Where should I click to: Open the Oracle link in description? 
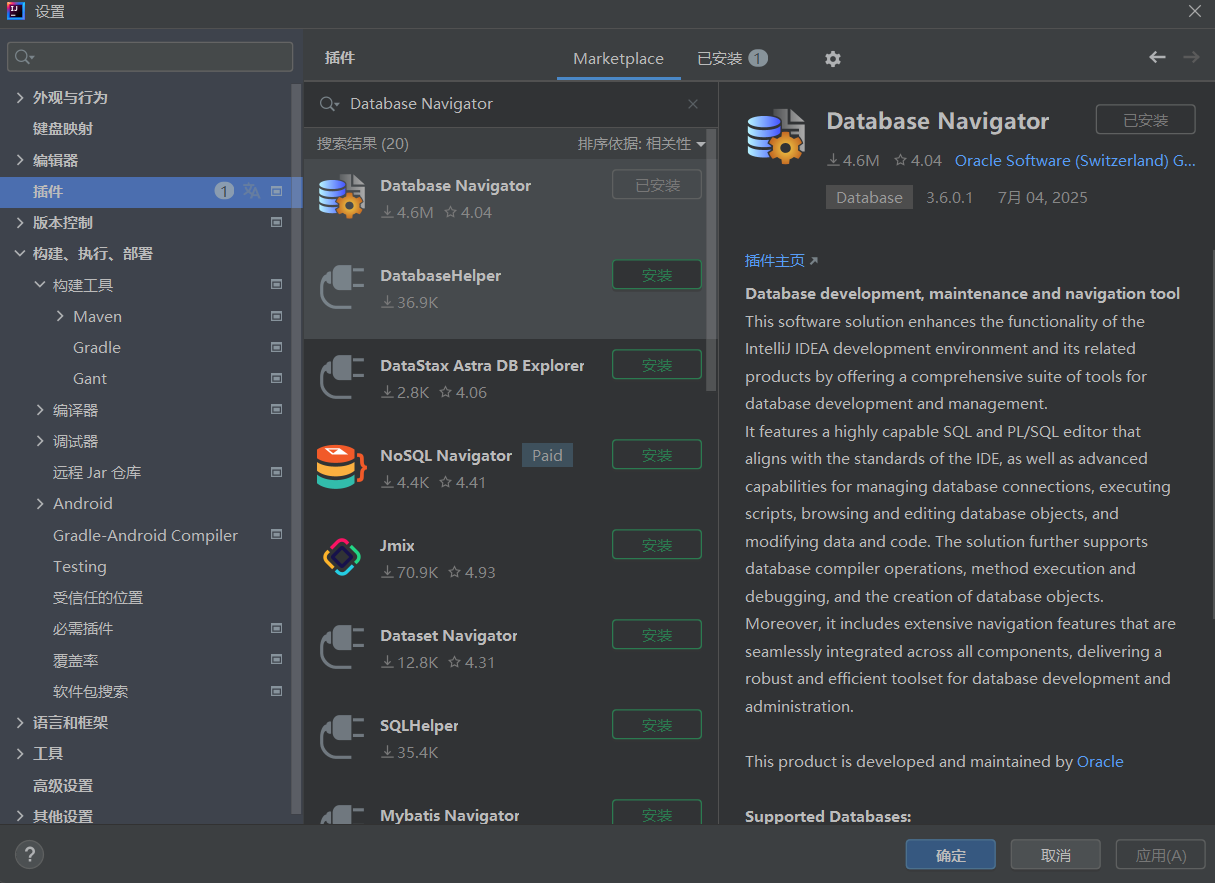point(1100,761)
